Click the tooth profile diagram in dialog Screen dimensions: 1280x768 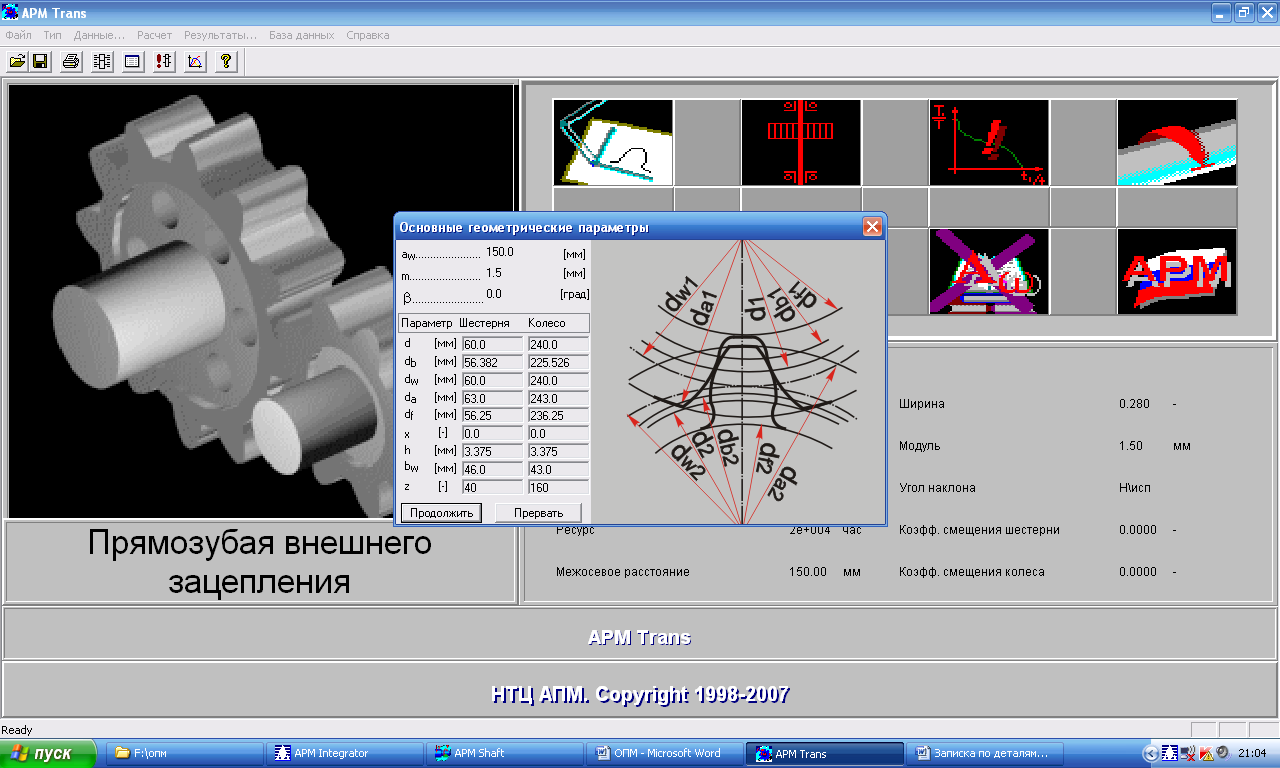click(739, 382)
